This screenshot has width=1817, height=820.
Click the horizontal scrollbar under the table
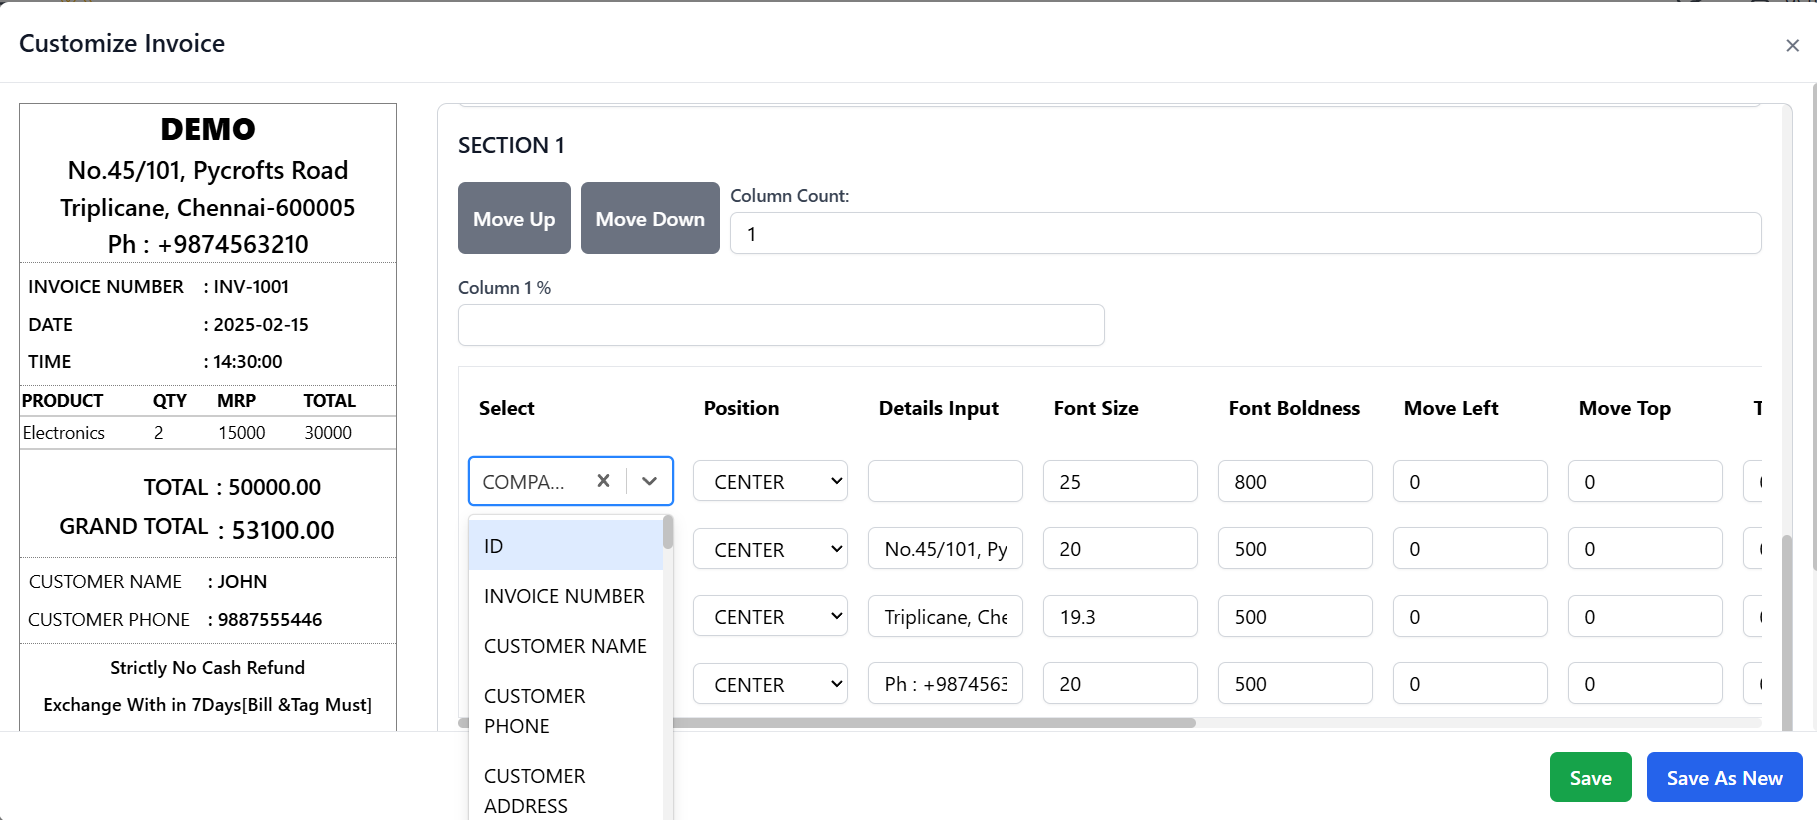coord(933,722)
